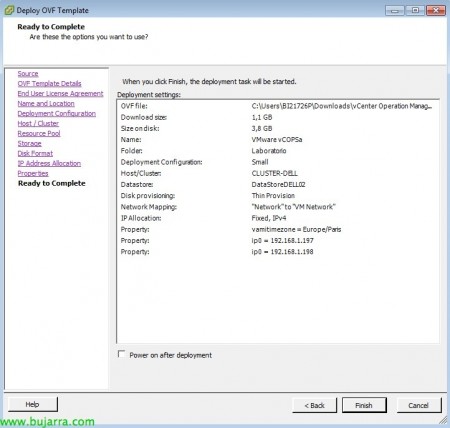Image resolution: width=450 pixels, height=428 pixels.
Task: Click the < Back button
Action: tap(314, 405)
